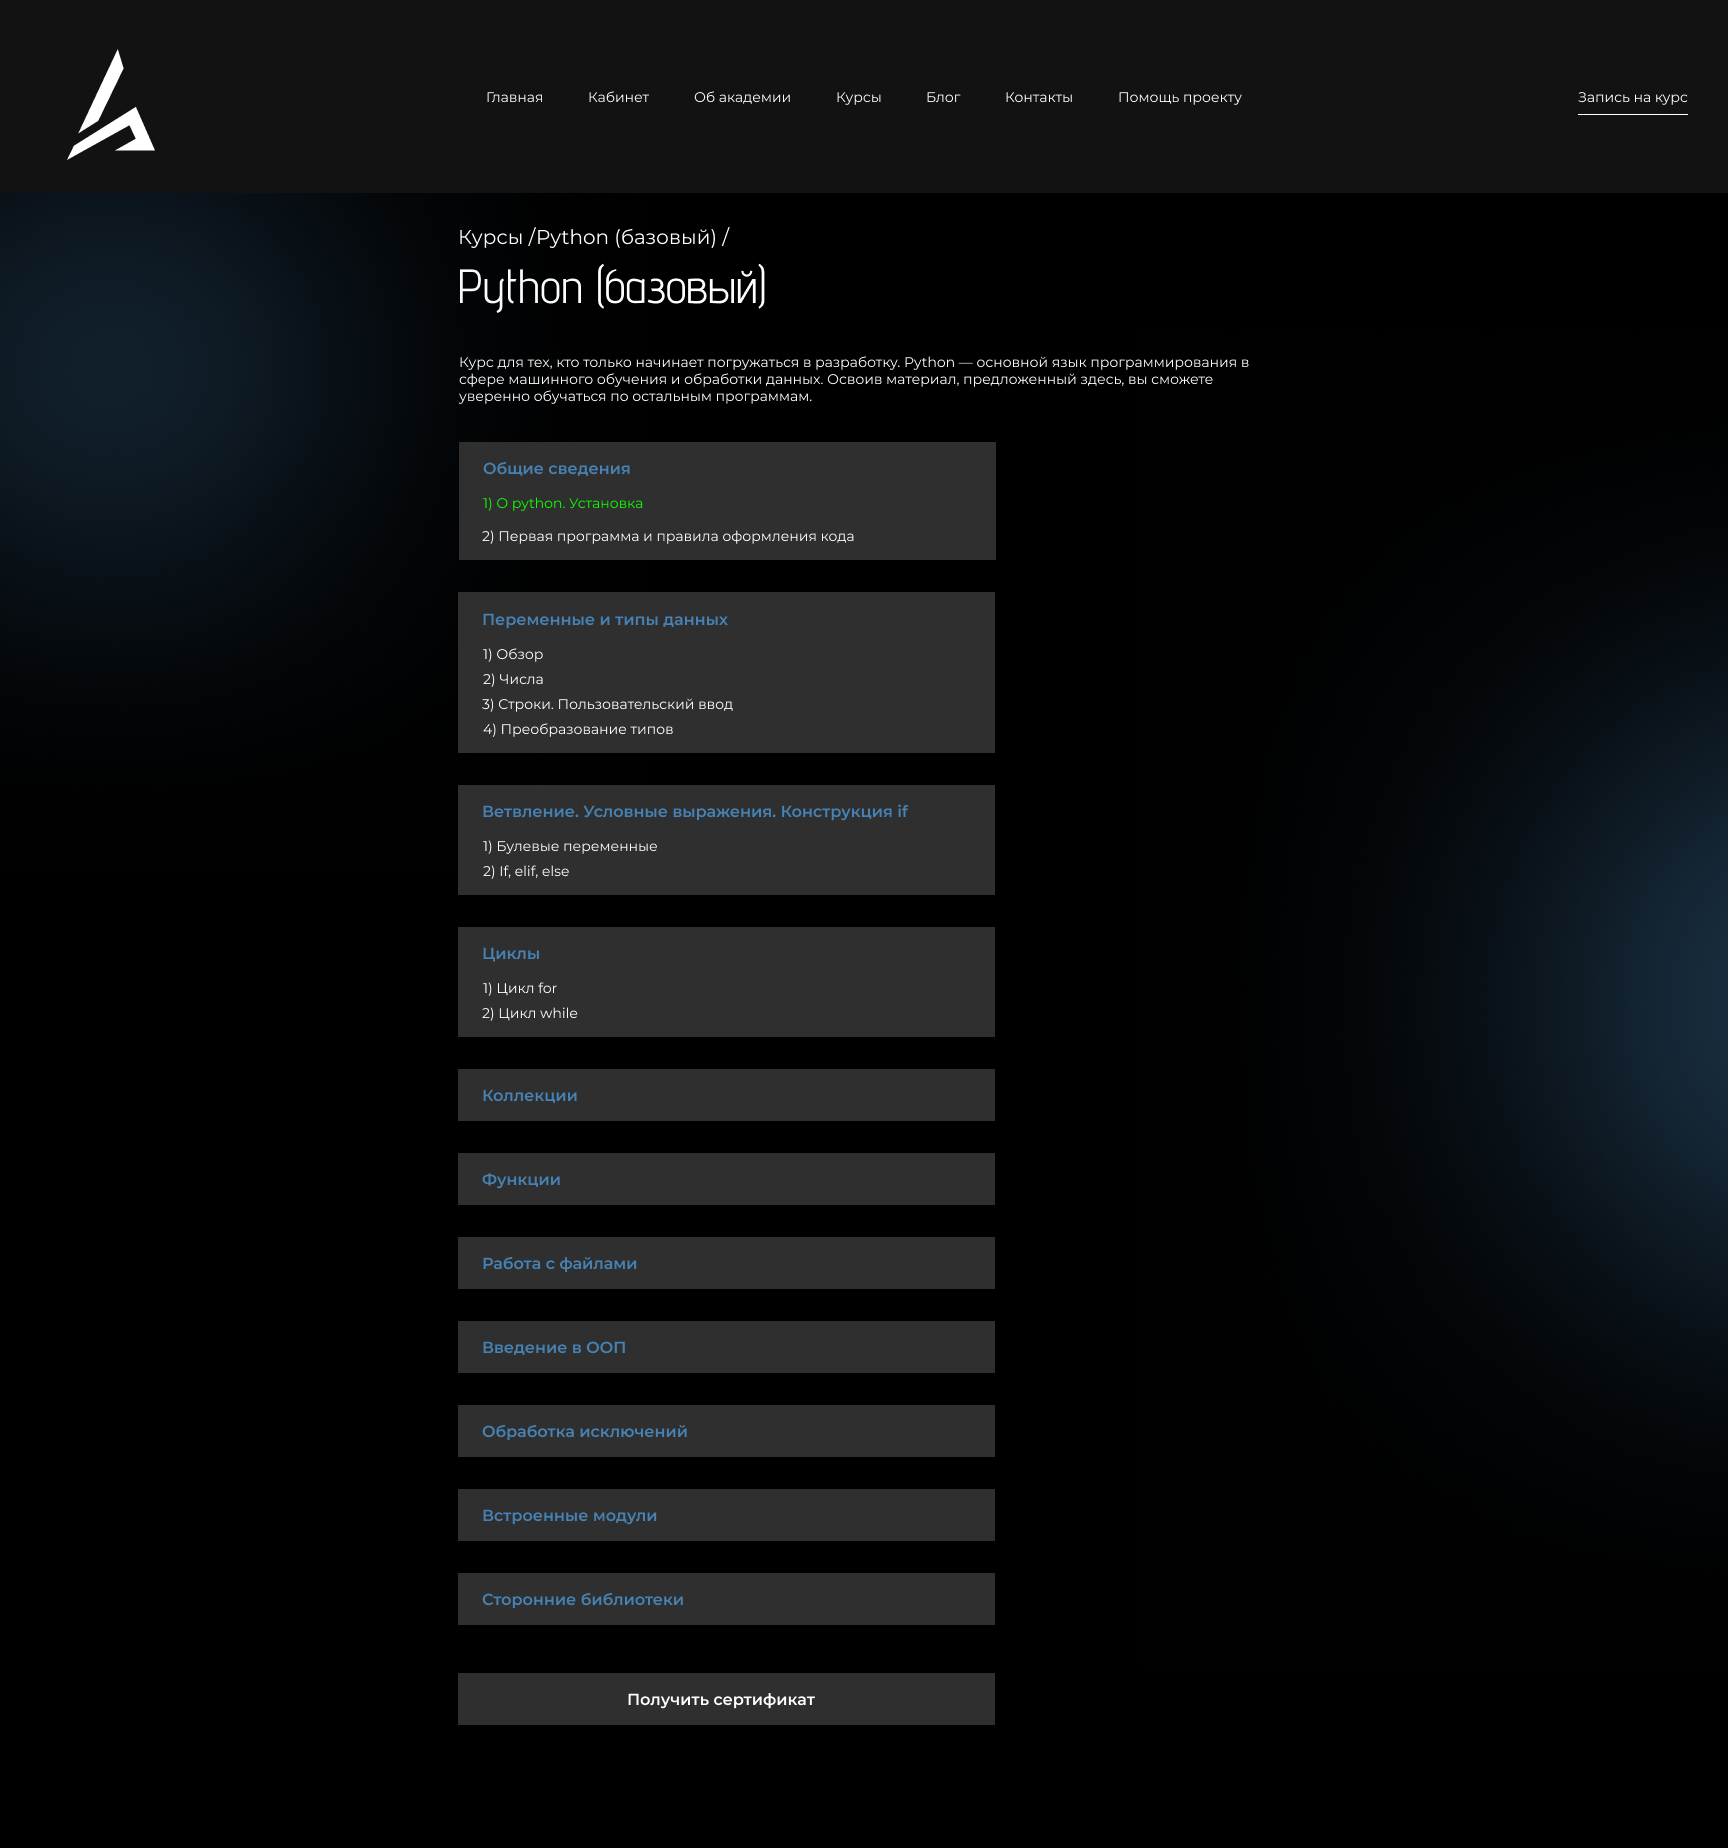Open the Блог menu item
This screenshot has height=1848, width=1728.
point(943,97)
